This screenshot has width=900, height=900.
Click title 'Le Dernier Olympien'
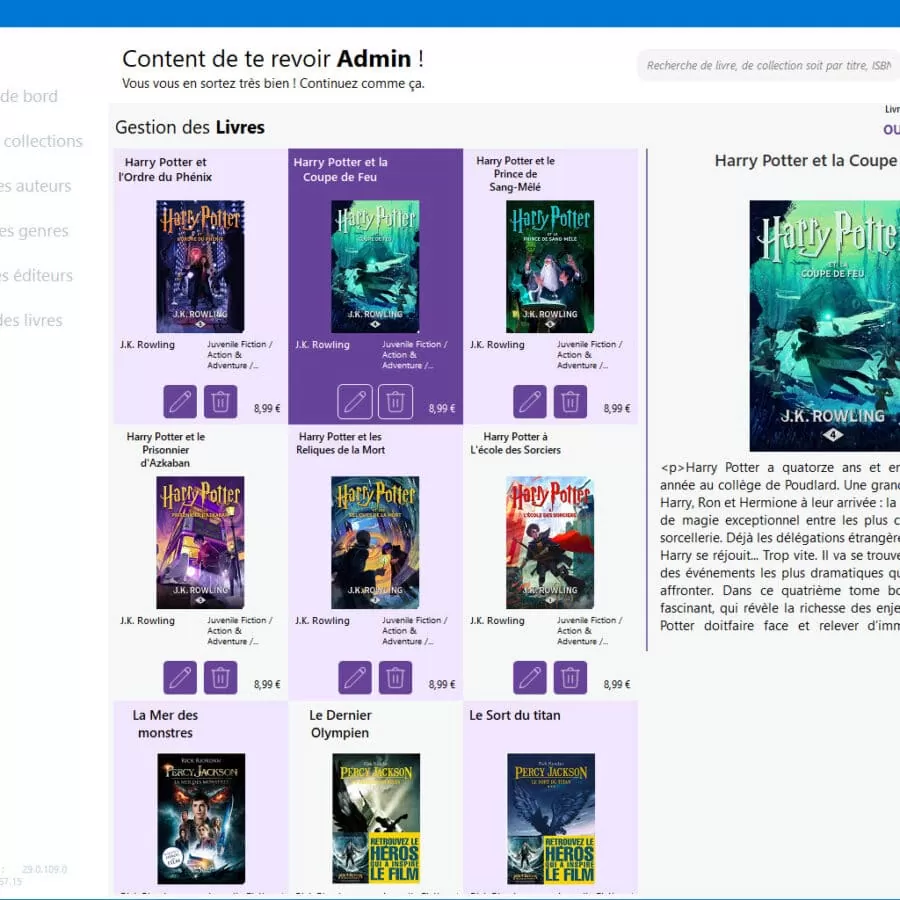tap(340, 724)
